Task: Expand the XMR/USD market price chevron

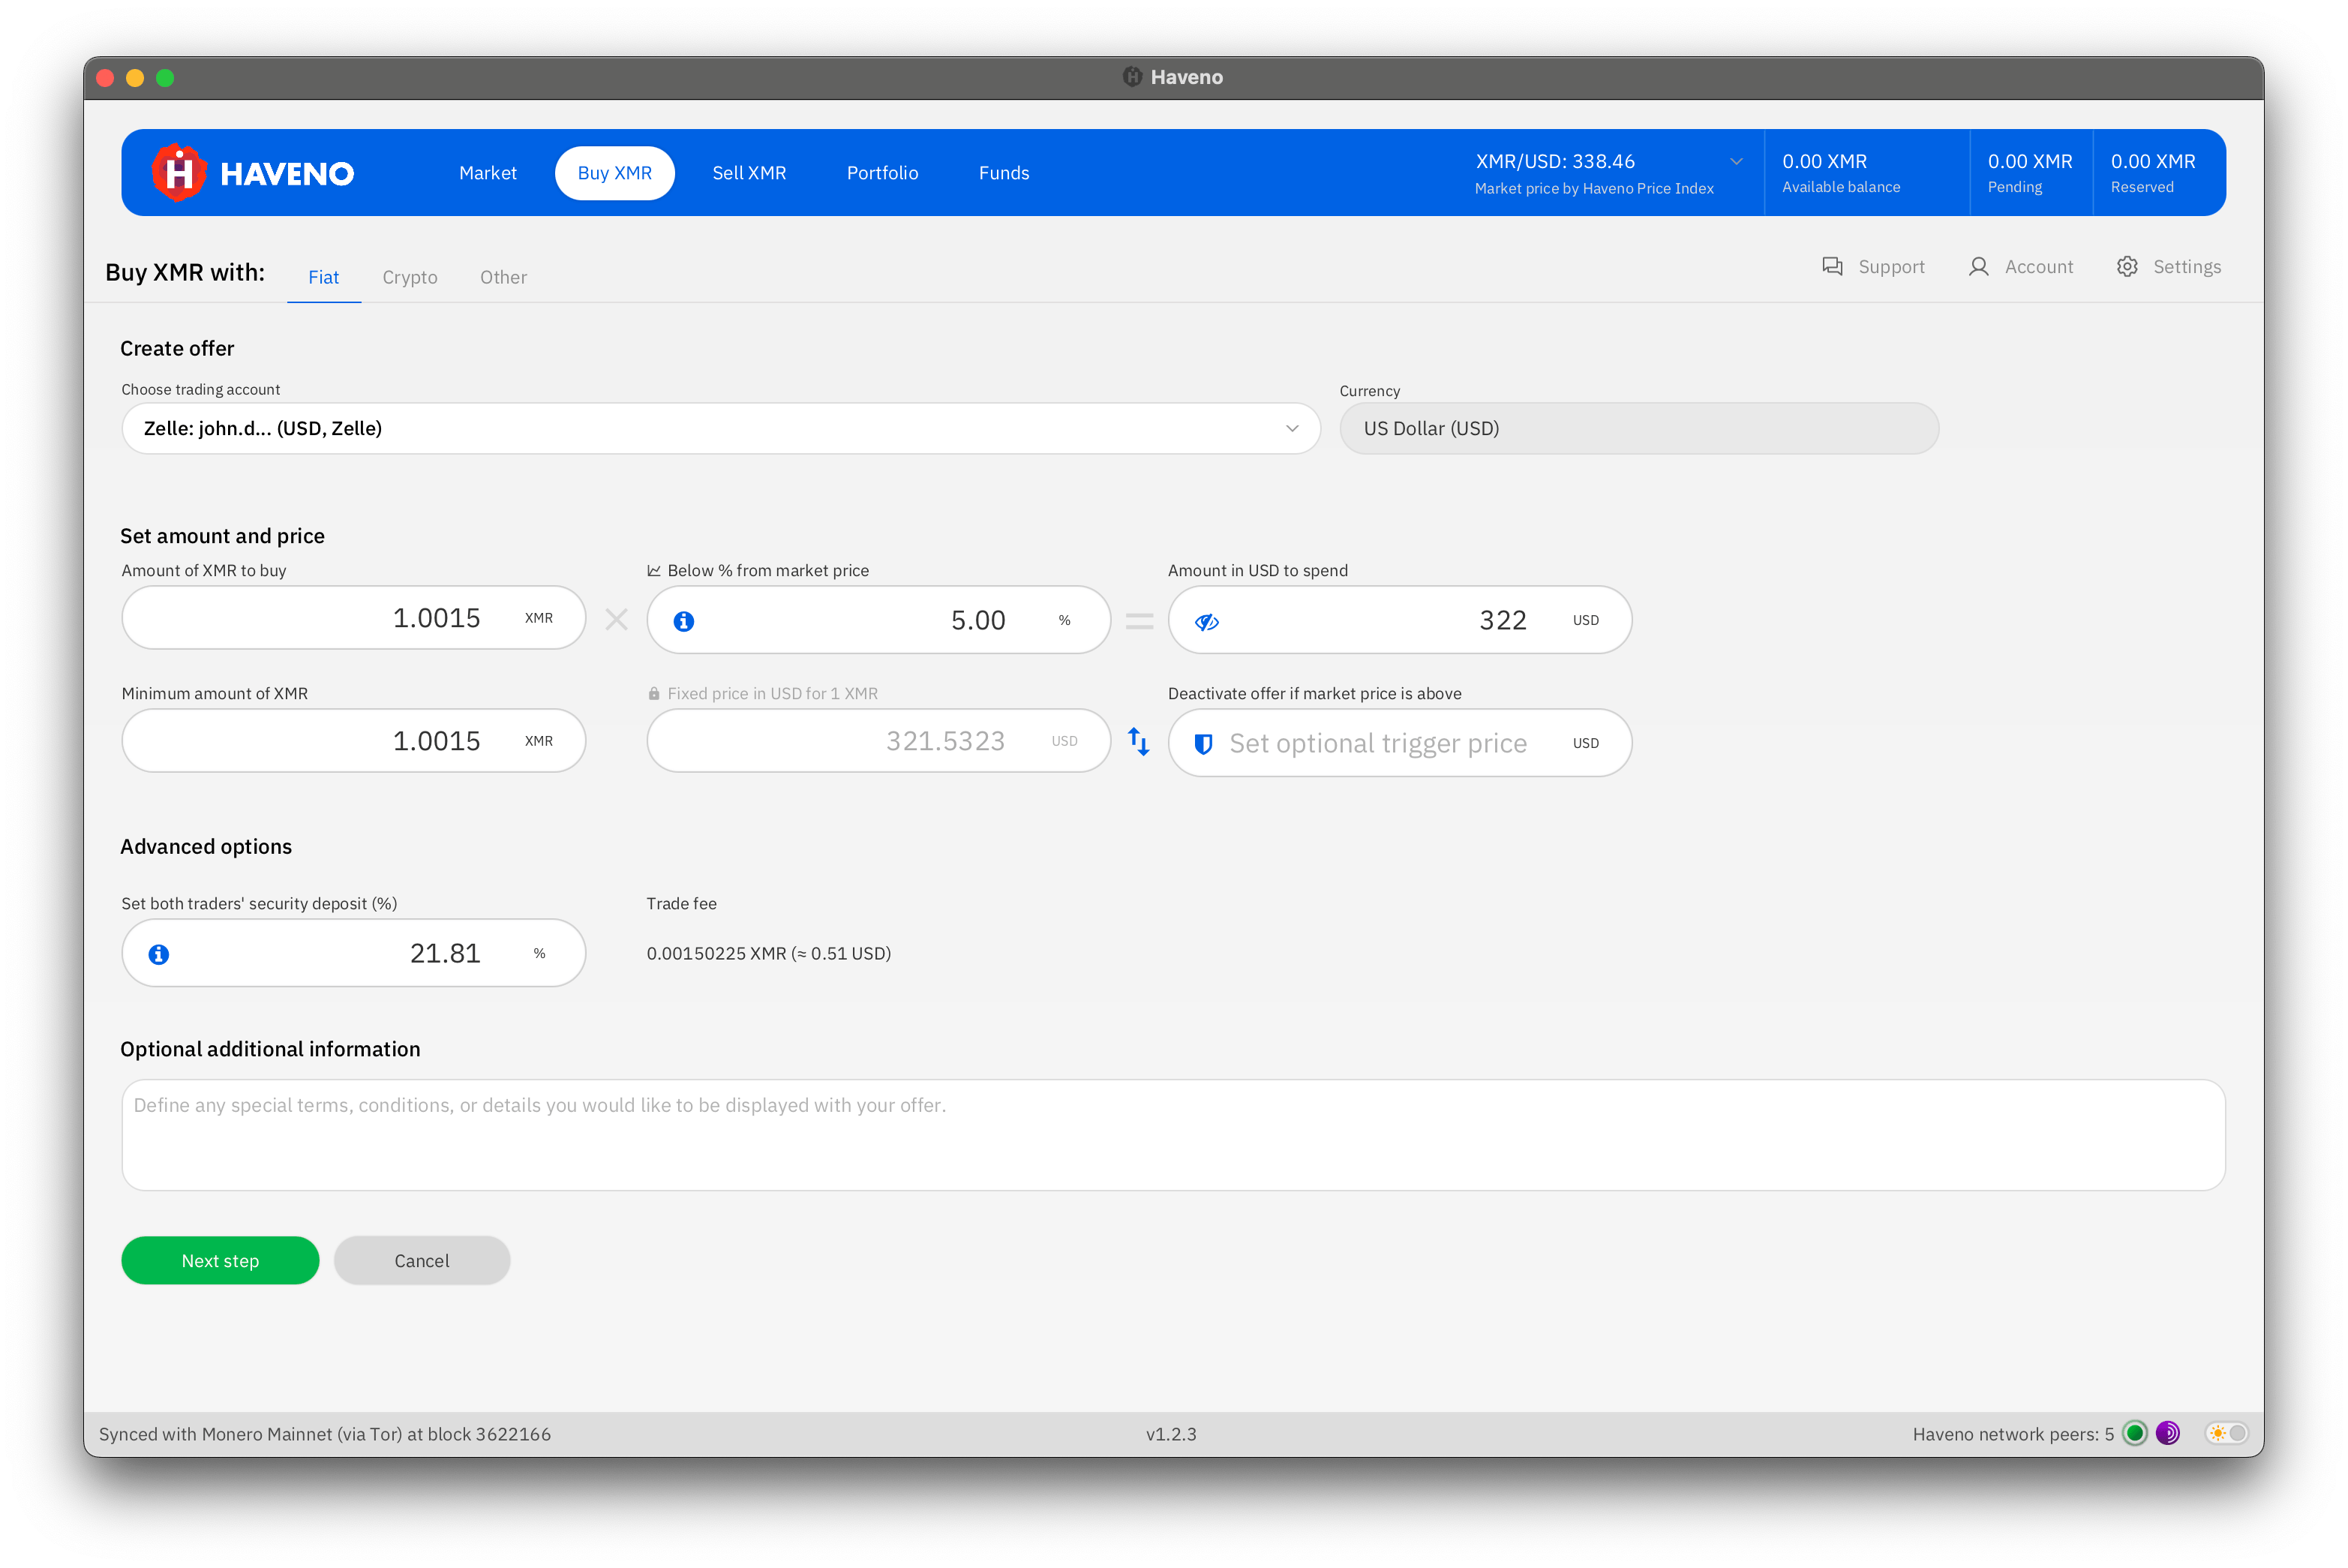Action: pos(1736,162)
